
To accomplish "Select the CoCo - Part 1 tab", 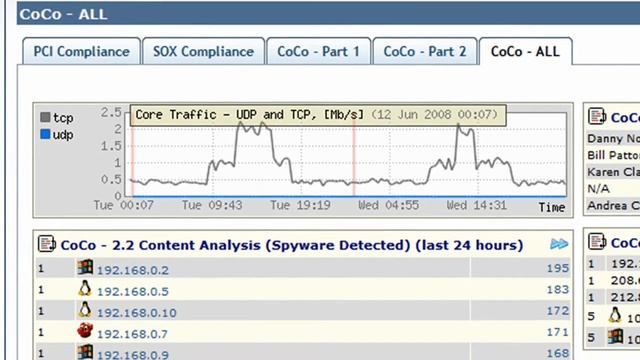I will 318,51.
